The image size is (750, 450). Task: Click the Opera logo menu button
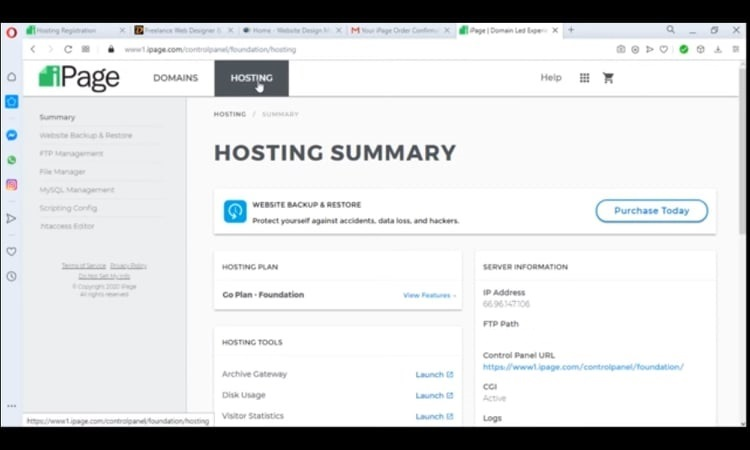point(12,33)
